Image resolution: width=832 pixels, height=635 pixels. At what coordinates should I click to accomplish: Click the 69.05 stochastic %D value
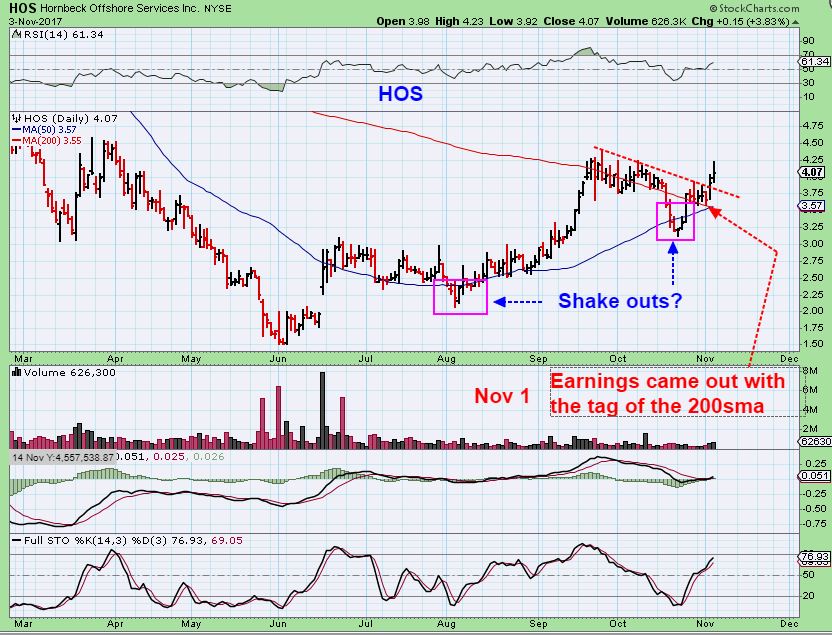[227, 541]
